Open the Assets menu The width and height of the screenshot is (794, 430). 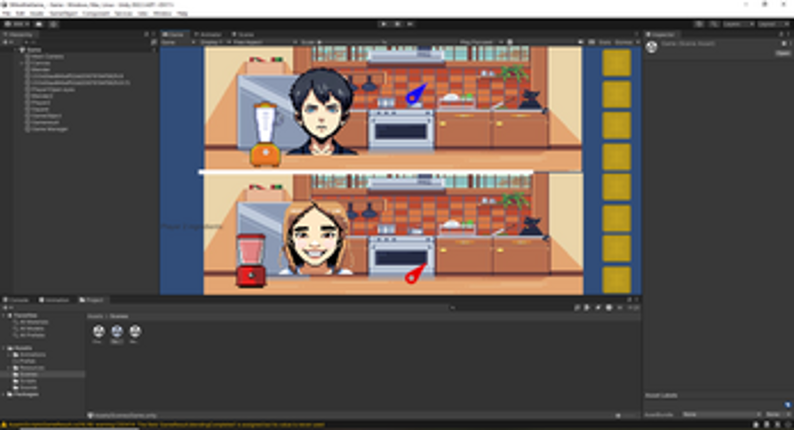click(x=36, y=13)
